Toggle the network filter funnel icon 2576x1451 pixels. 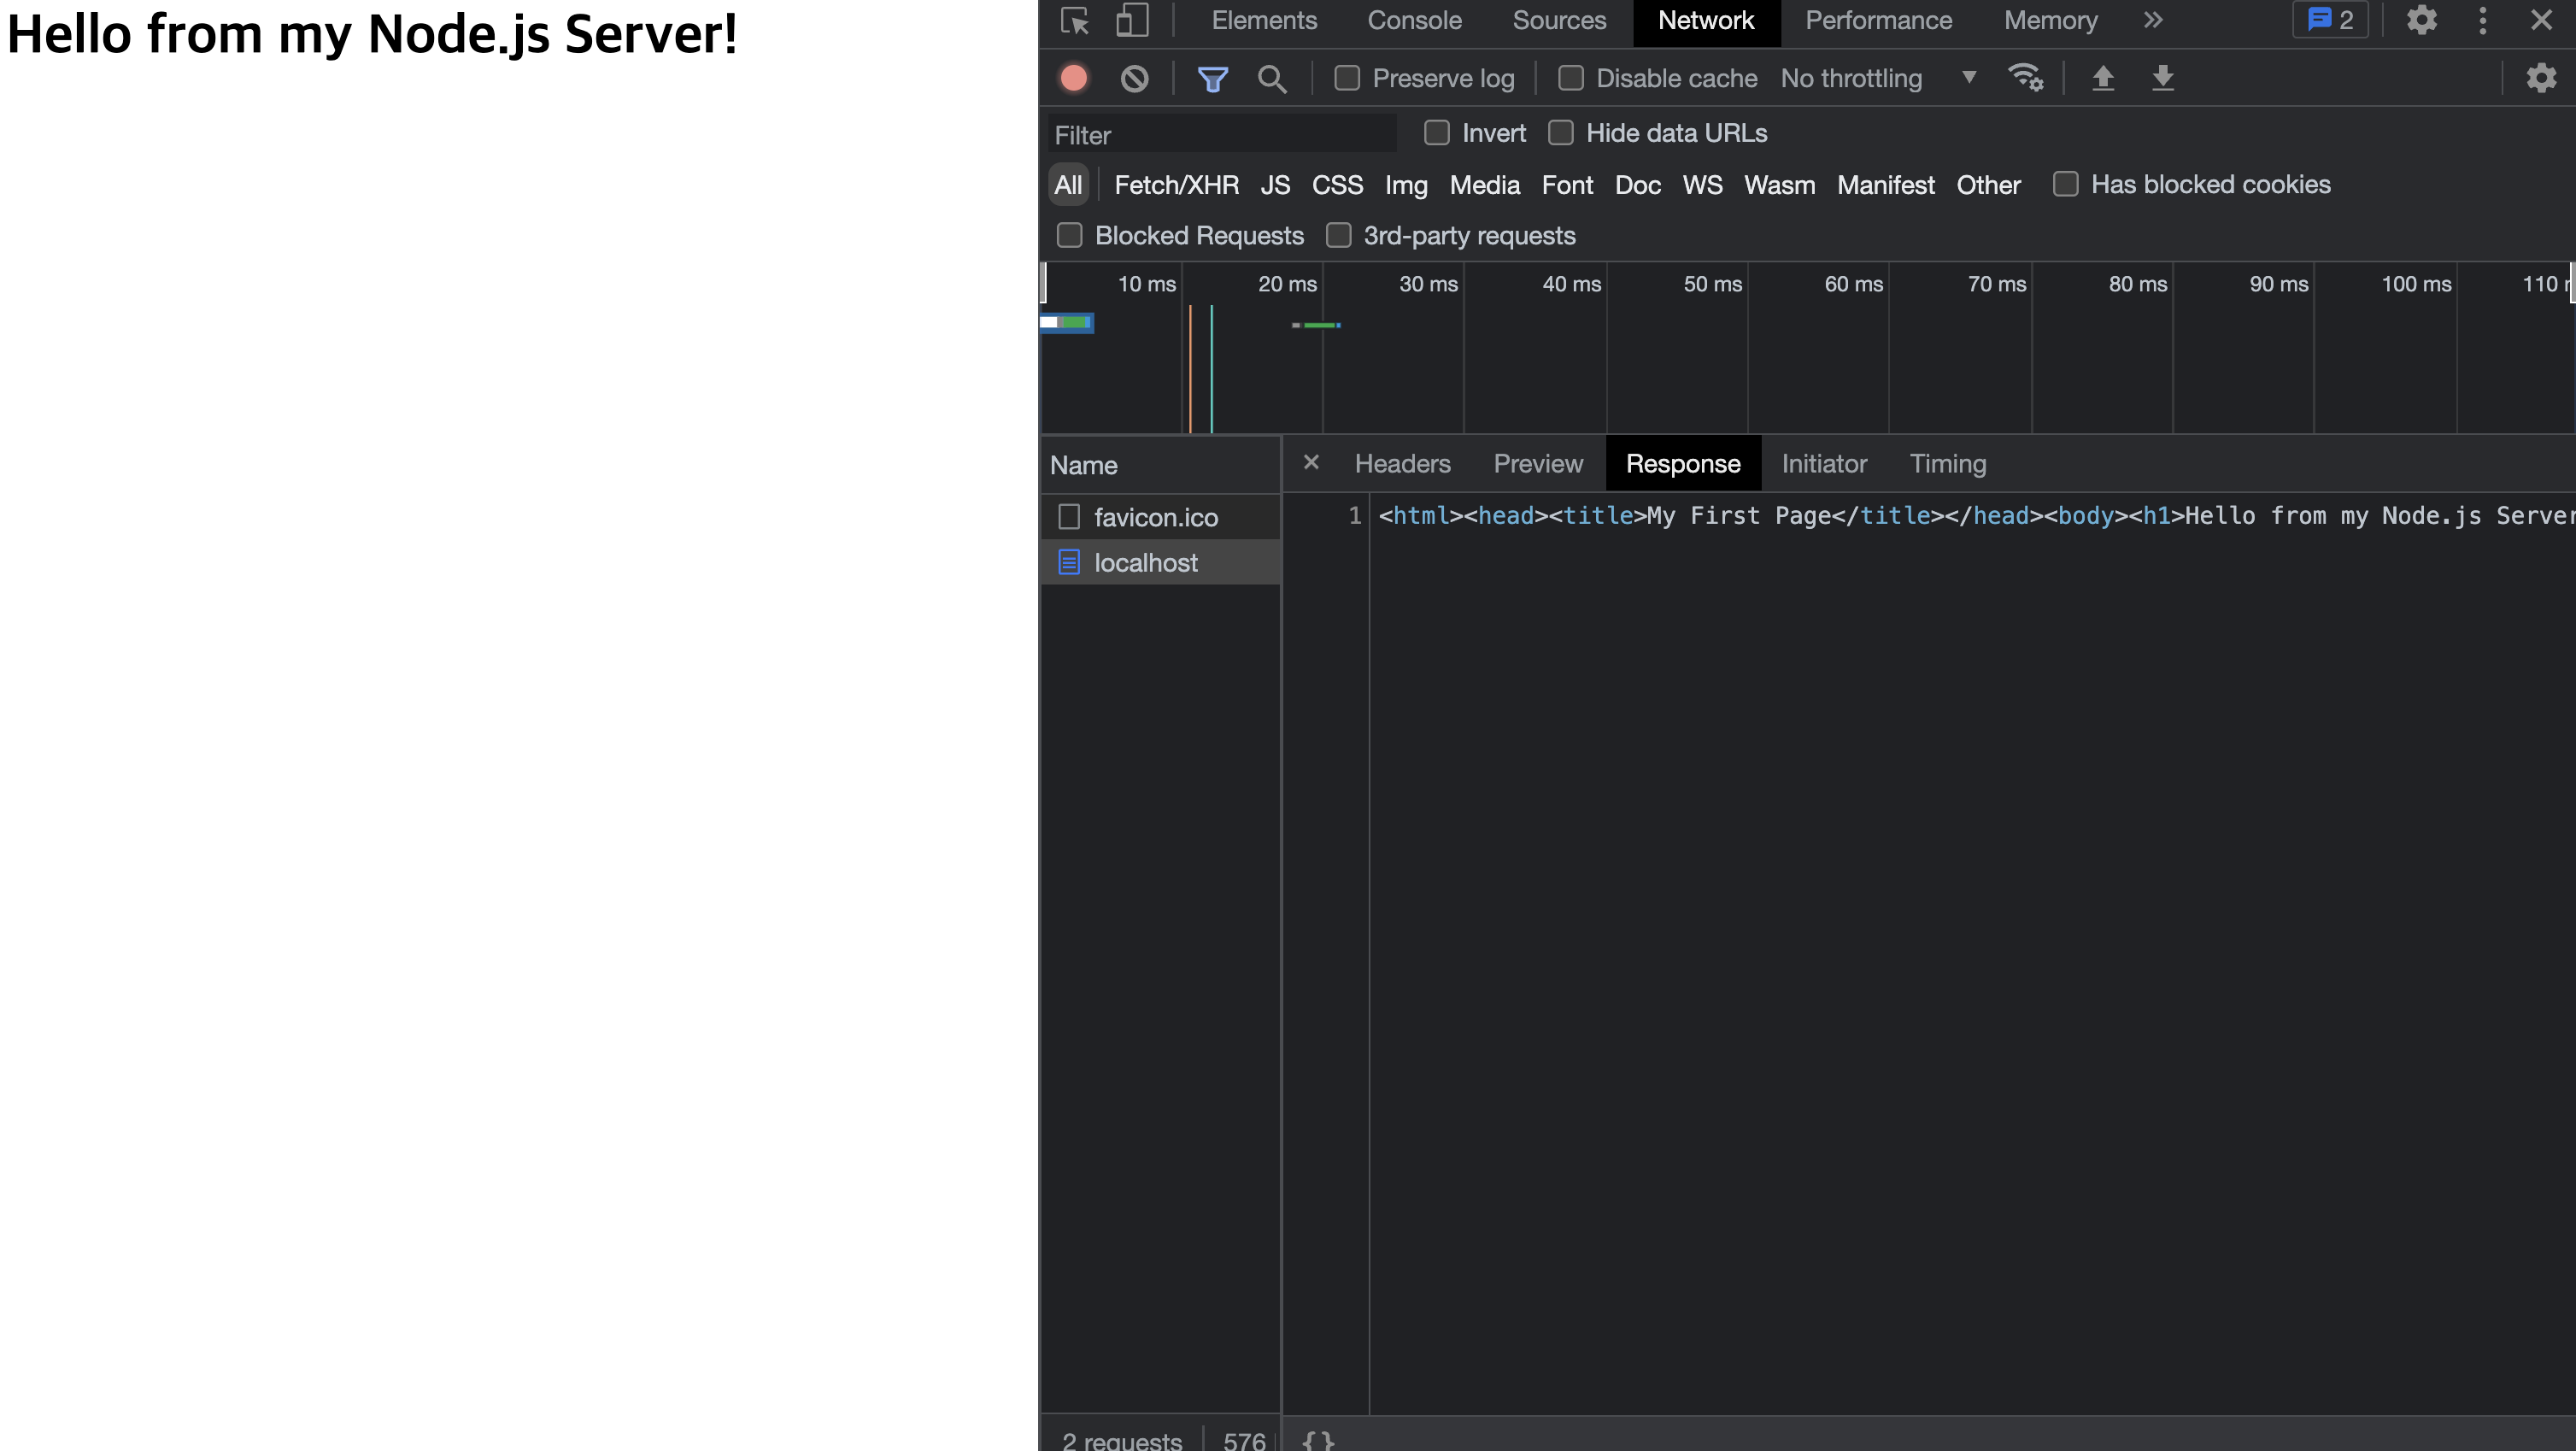point(1212,78)
